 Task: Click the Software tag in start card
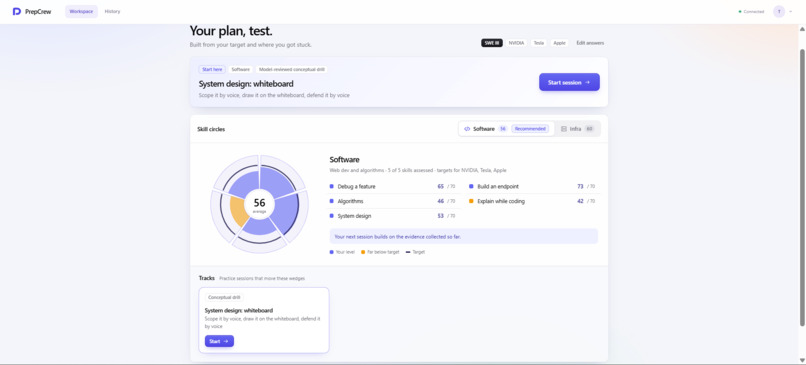click(240, 69)
